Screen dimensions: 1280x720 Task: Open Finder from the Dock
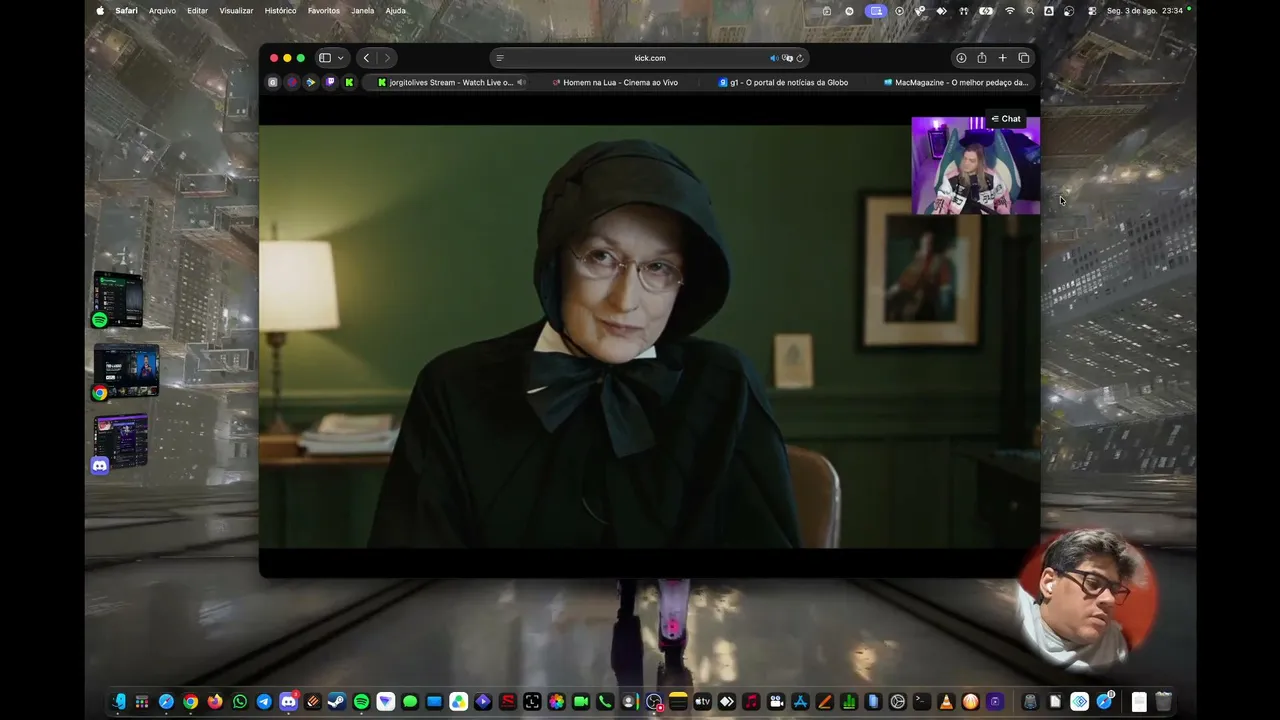pos(119,702)
